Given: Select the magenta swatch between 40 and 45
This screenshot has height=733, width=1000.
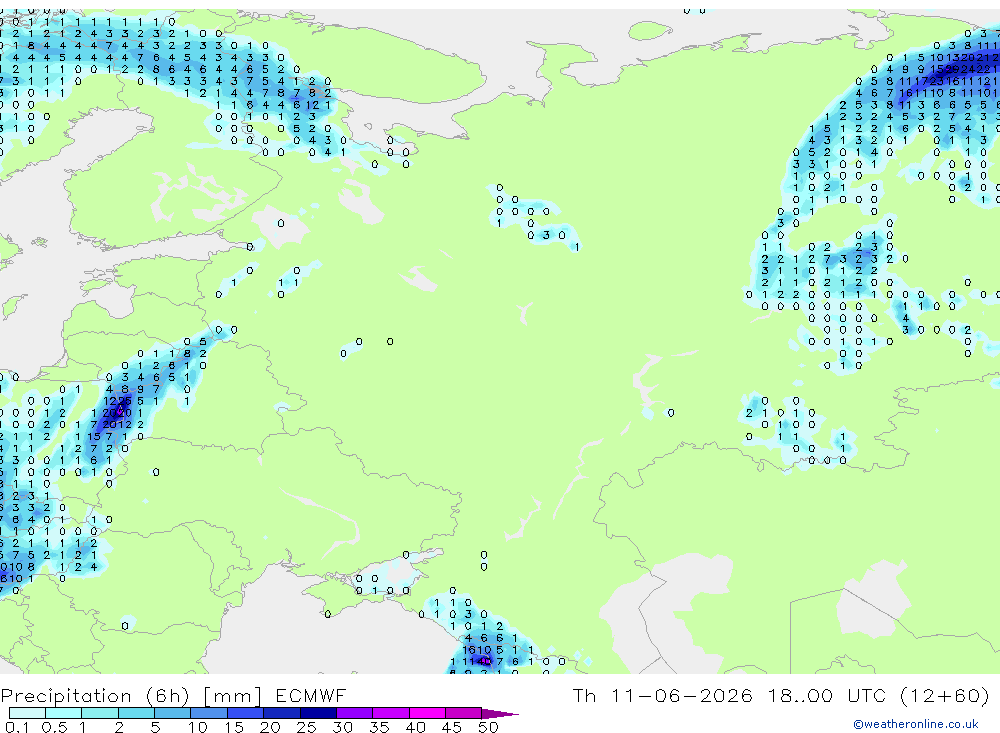Looking at the screenshot, I should point(427,713).
